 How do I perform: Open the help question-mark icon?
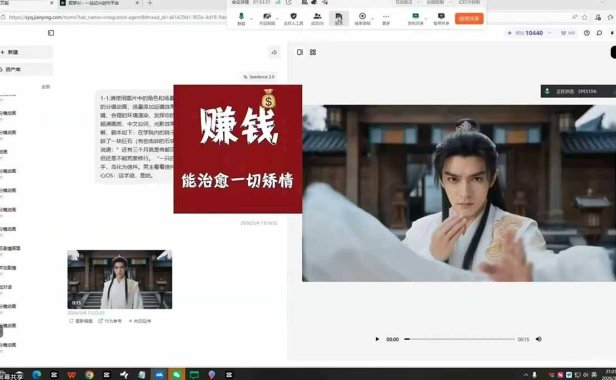[x=587, y=33]
